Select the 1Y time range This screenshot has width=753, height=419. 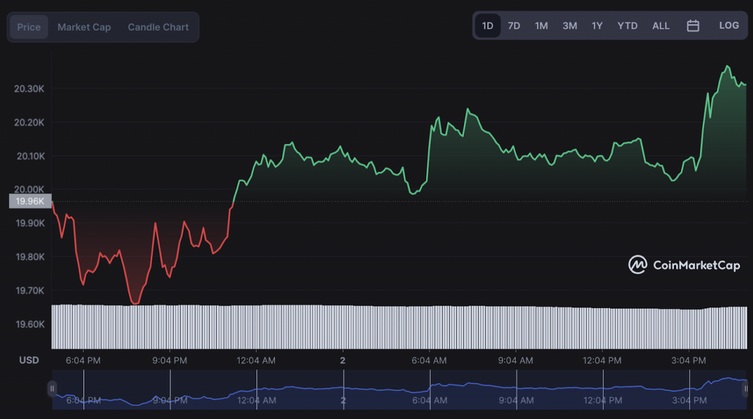click(597, 25)
